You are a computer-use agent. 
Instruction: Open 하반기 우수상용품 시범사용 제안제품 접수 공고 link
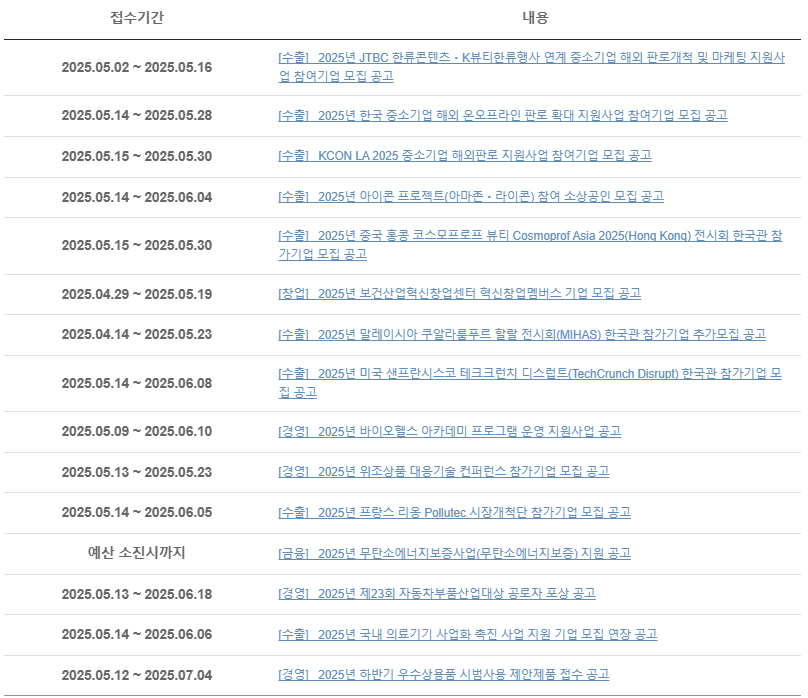coord(444,674)
